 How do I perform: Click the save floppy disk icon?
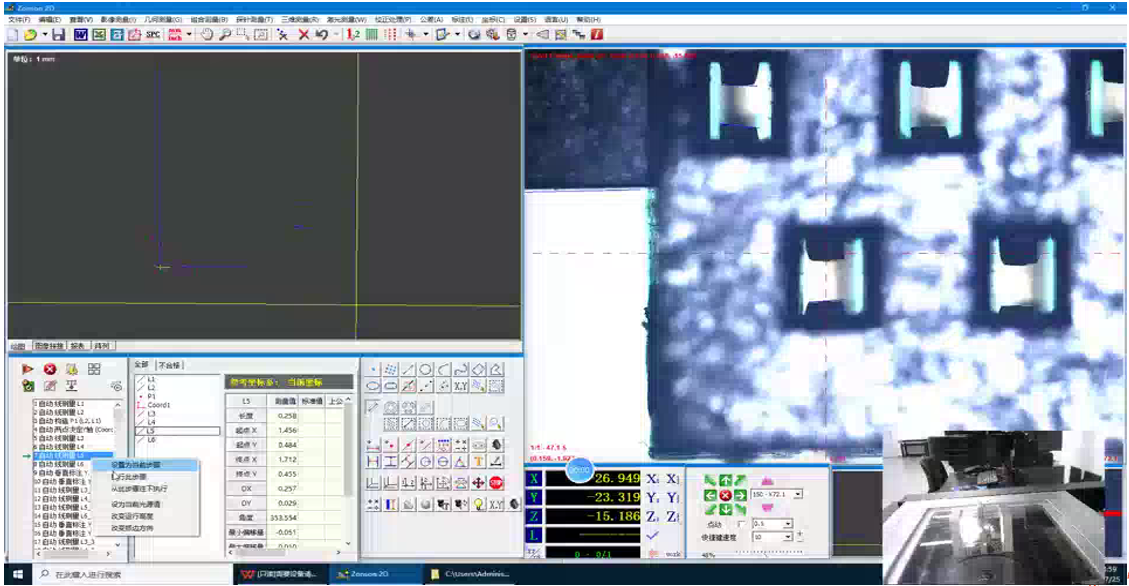click(x=58, y=35)
